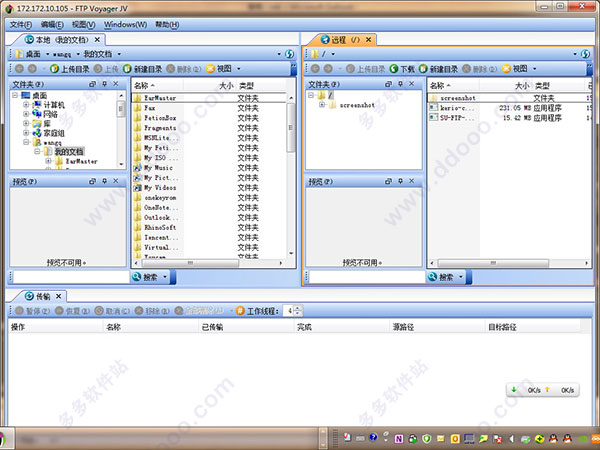Viewport: 600px width, 450px height.
Task: Increase 工作线程 thread count with up arrow
Action: (298, 308)
